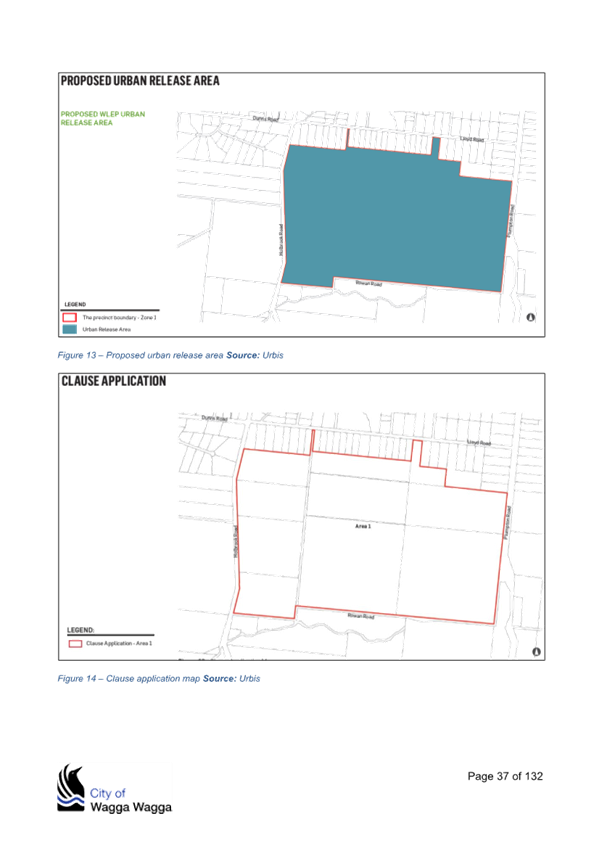Click the north arrow icon in Clause Application map
The height and width of the screenshot is (848, 599).
[x=536, y=652]
